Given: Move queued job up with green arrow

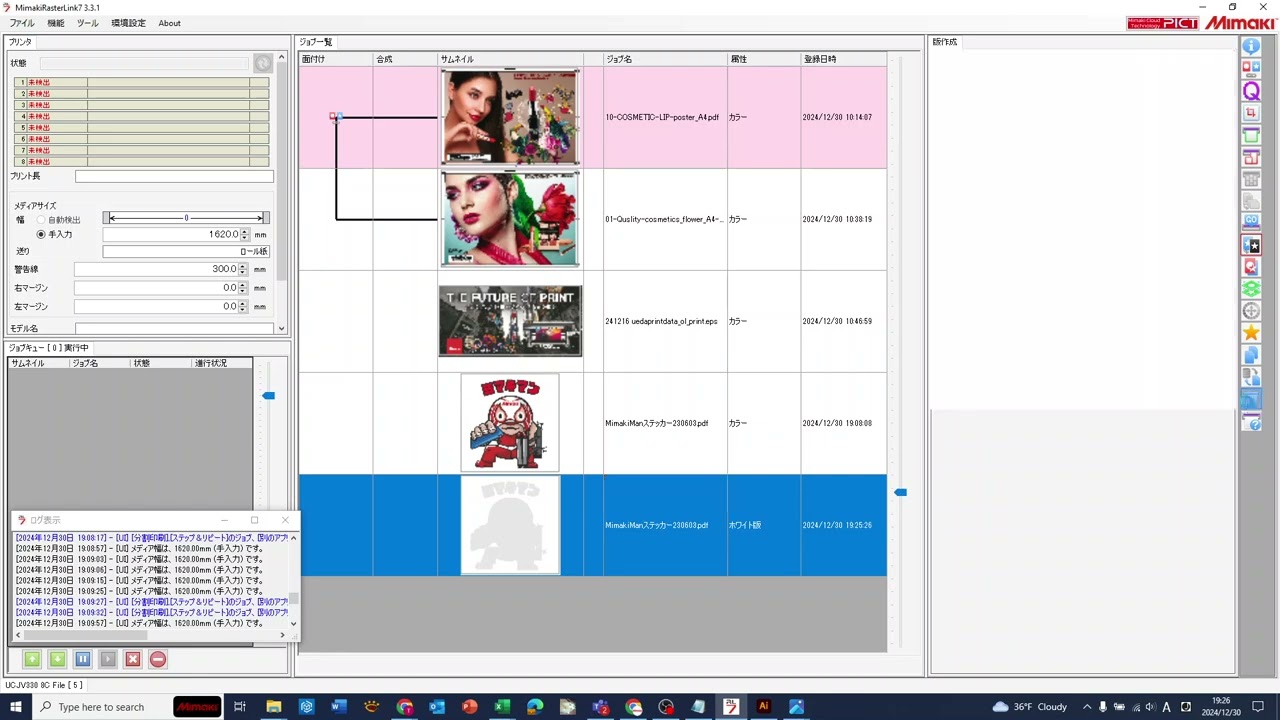Looking at the screenshot, I should [32, 659].
